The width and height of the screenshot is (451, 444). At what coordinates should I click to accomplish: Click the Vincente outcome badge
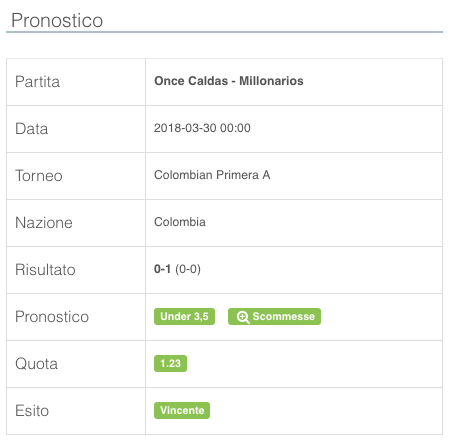pyautogui.click(x=182, y=410)
